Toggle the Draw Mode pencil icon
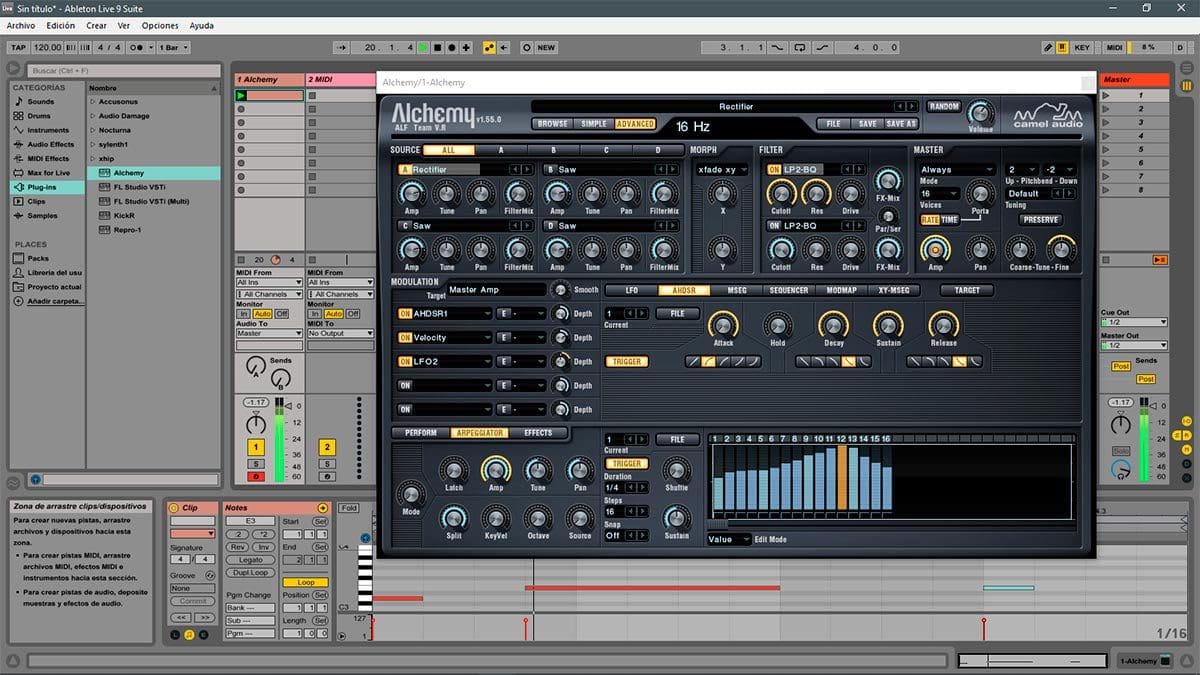The image size is (1200, 675). 1047,47
